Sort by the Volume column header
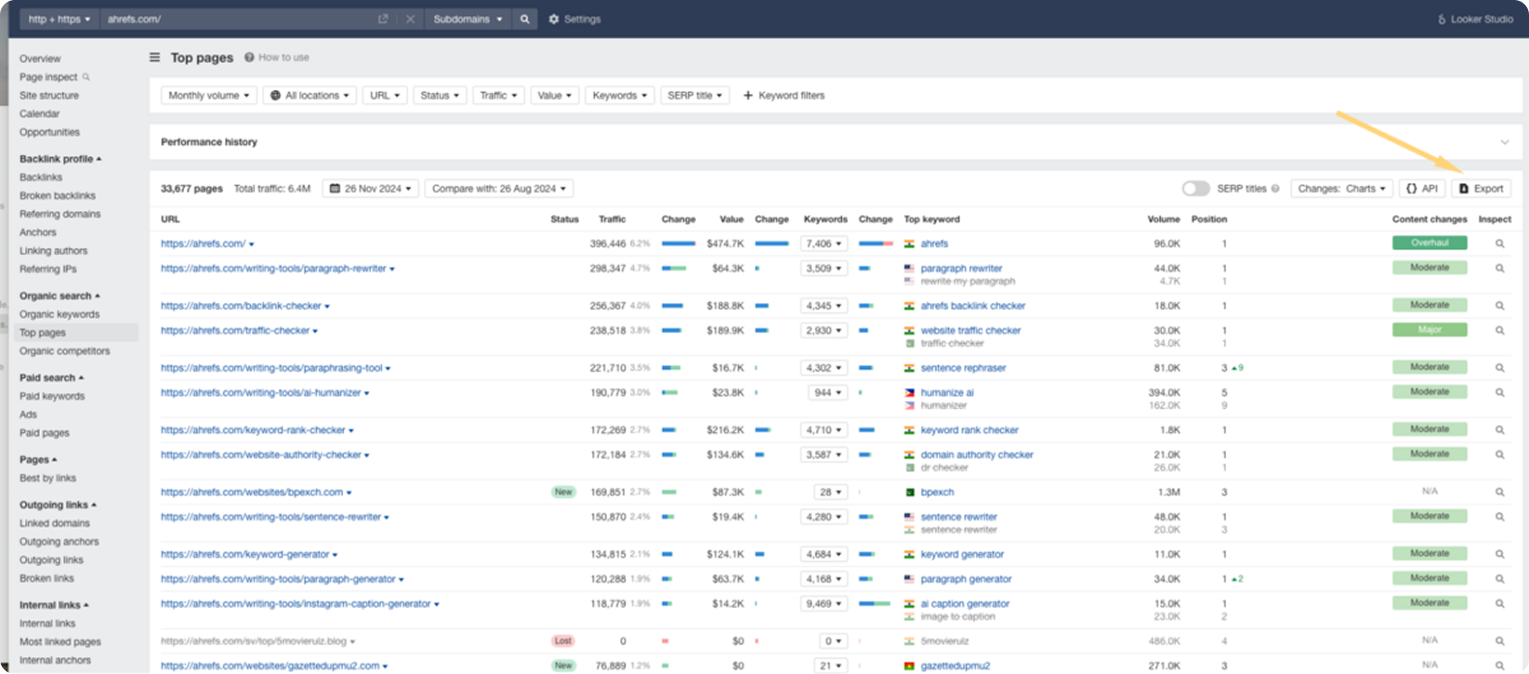 pyautogui.click(x=1164, y=219)
